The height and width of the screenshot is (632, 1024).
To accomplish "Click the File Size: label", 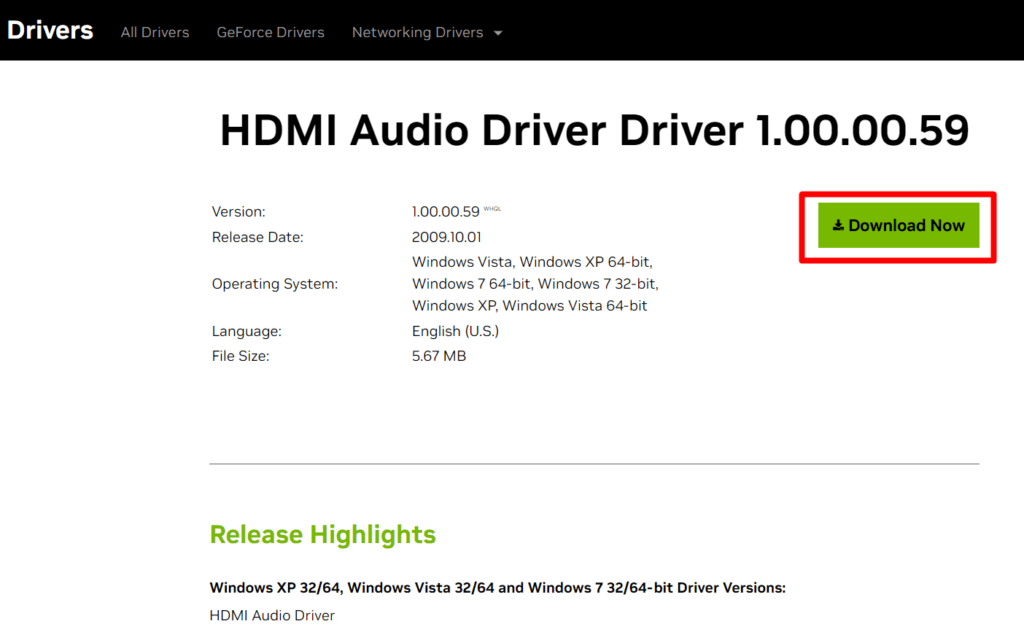I will [x=240, y=356].
